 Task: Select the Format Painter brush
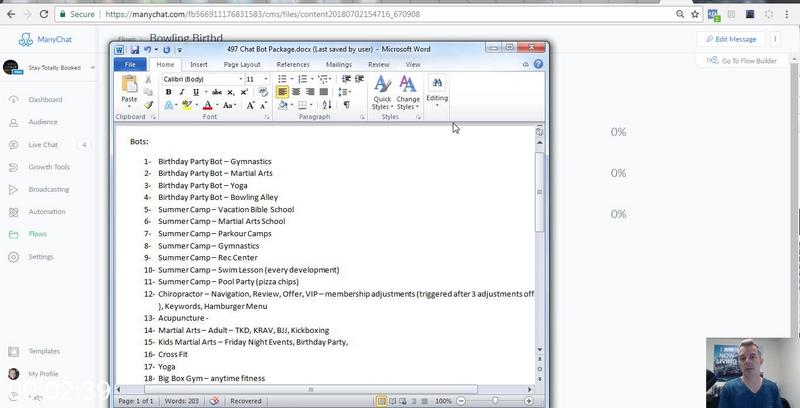[148, 105]
